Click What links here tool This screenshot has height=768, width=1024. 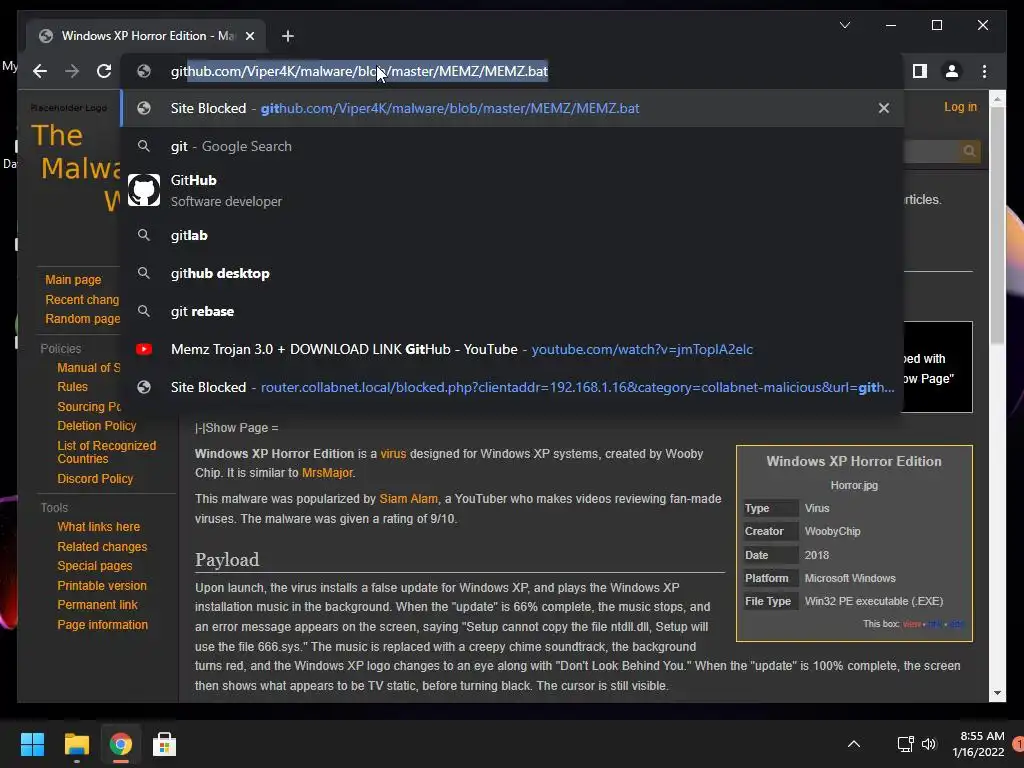click(98, 526)
